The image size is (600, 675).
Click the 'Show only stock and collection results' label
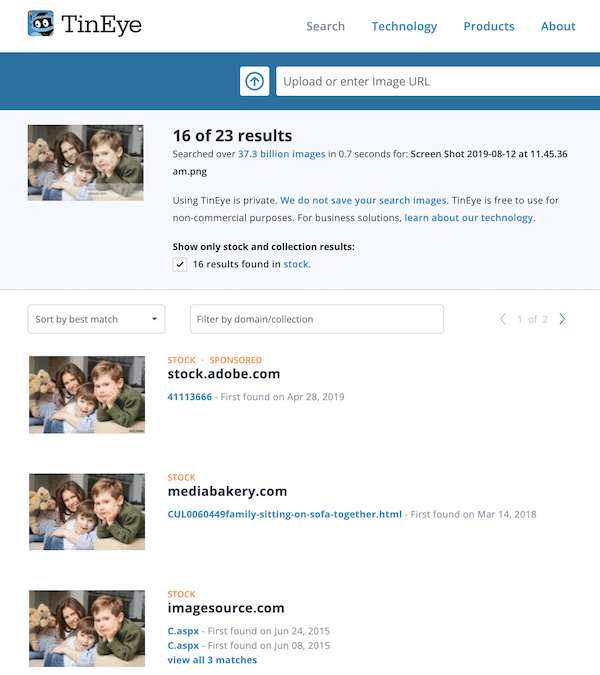(x=263, y=247)
